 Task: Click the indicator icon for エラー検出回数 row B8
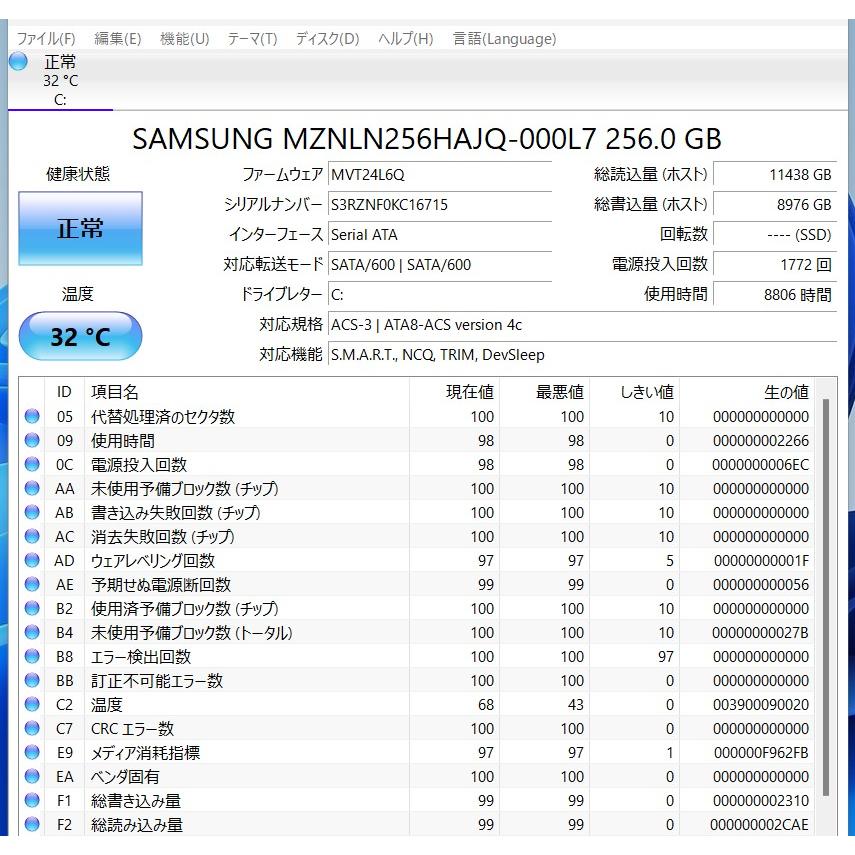pyautogui.click(x=32, y=656)
